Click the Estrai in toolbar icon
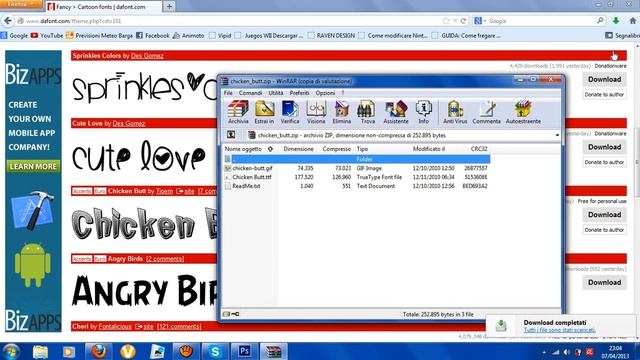Image resolution: width=640 pixels, height=360 pixels. (x=264, y=112)
